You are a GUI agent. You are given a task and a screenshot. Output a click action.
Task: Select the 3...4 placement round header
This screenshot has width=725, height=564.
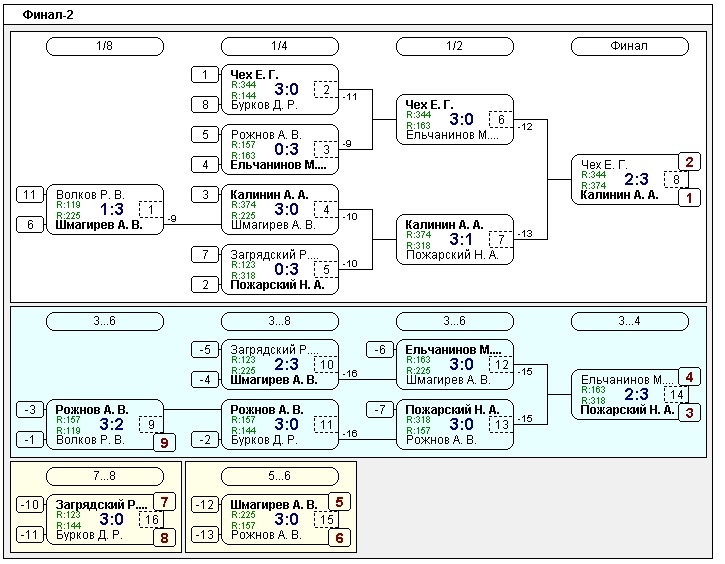(x=629, y=321)
